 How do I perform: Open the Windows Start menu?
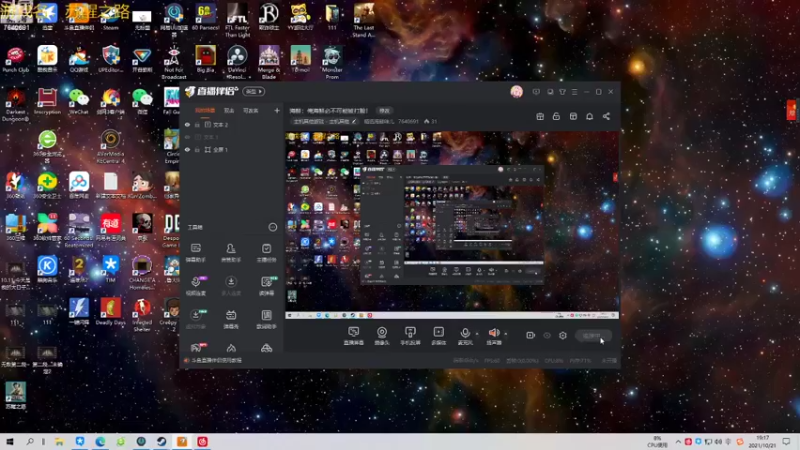click(9, 442)
